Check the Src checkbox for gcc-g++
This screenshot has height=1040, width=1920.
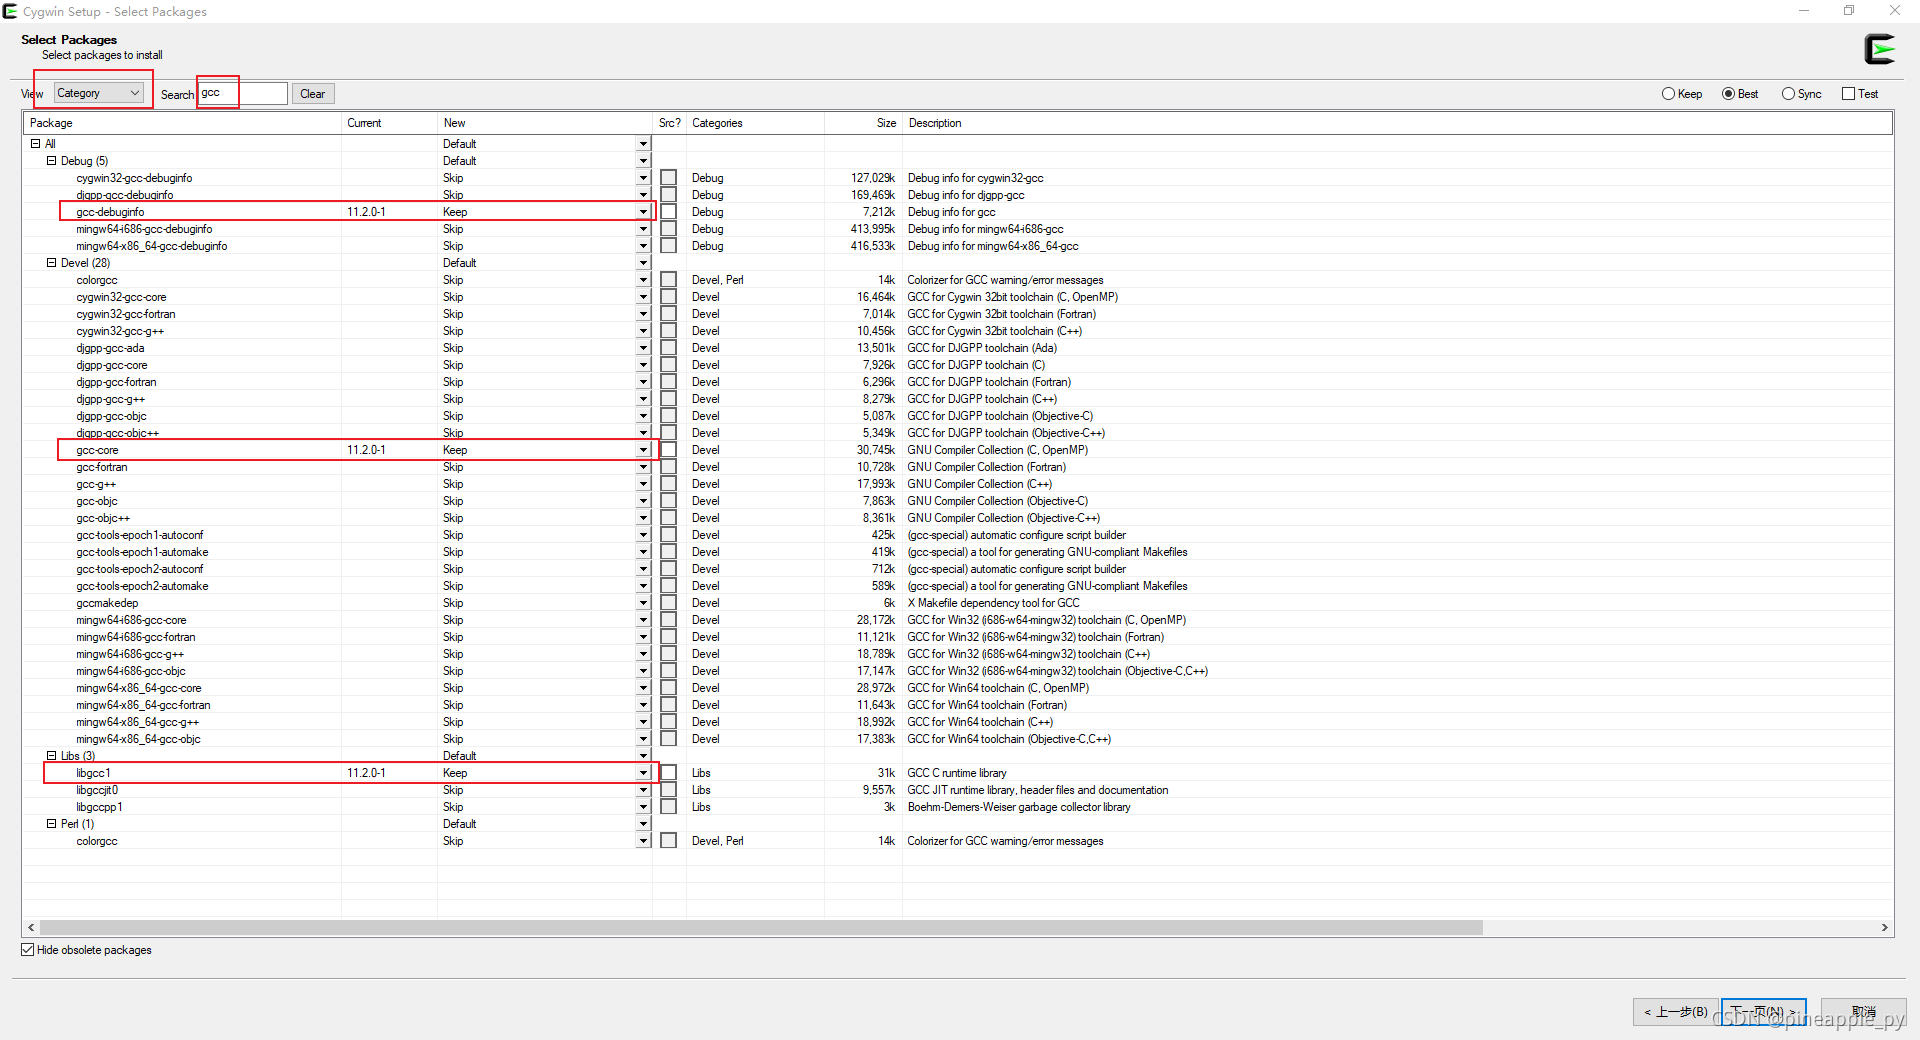pyautogui.click(x=669, y=484)
